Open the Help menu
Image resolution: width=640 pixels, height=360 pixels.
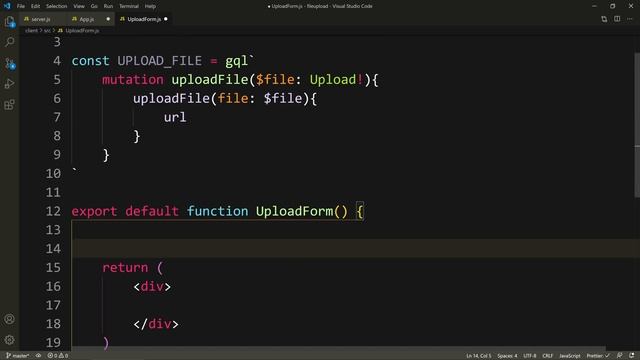(150, 6)
